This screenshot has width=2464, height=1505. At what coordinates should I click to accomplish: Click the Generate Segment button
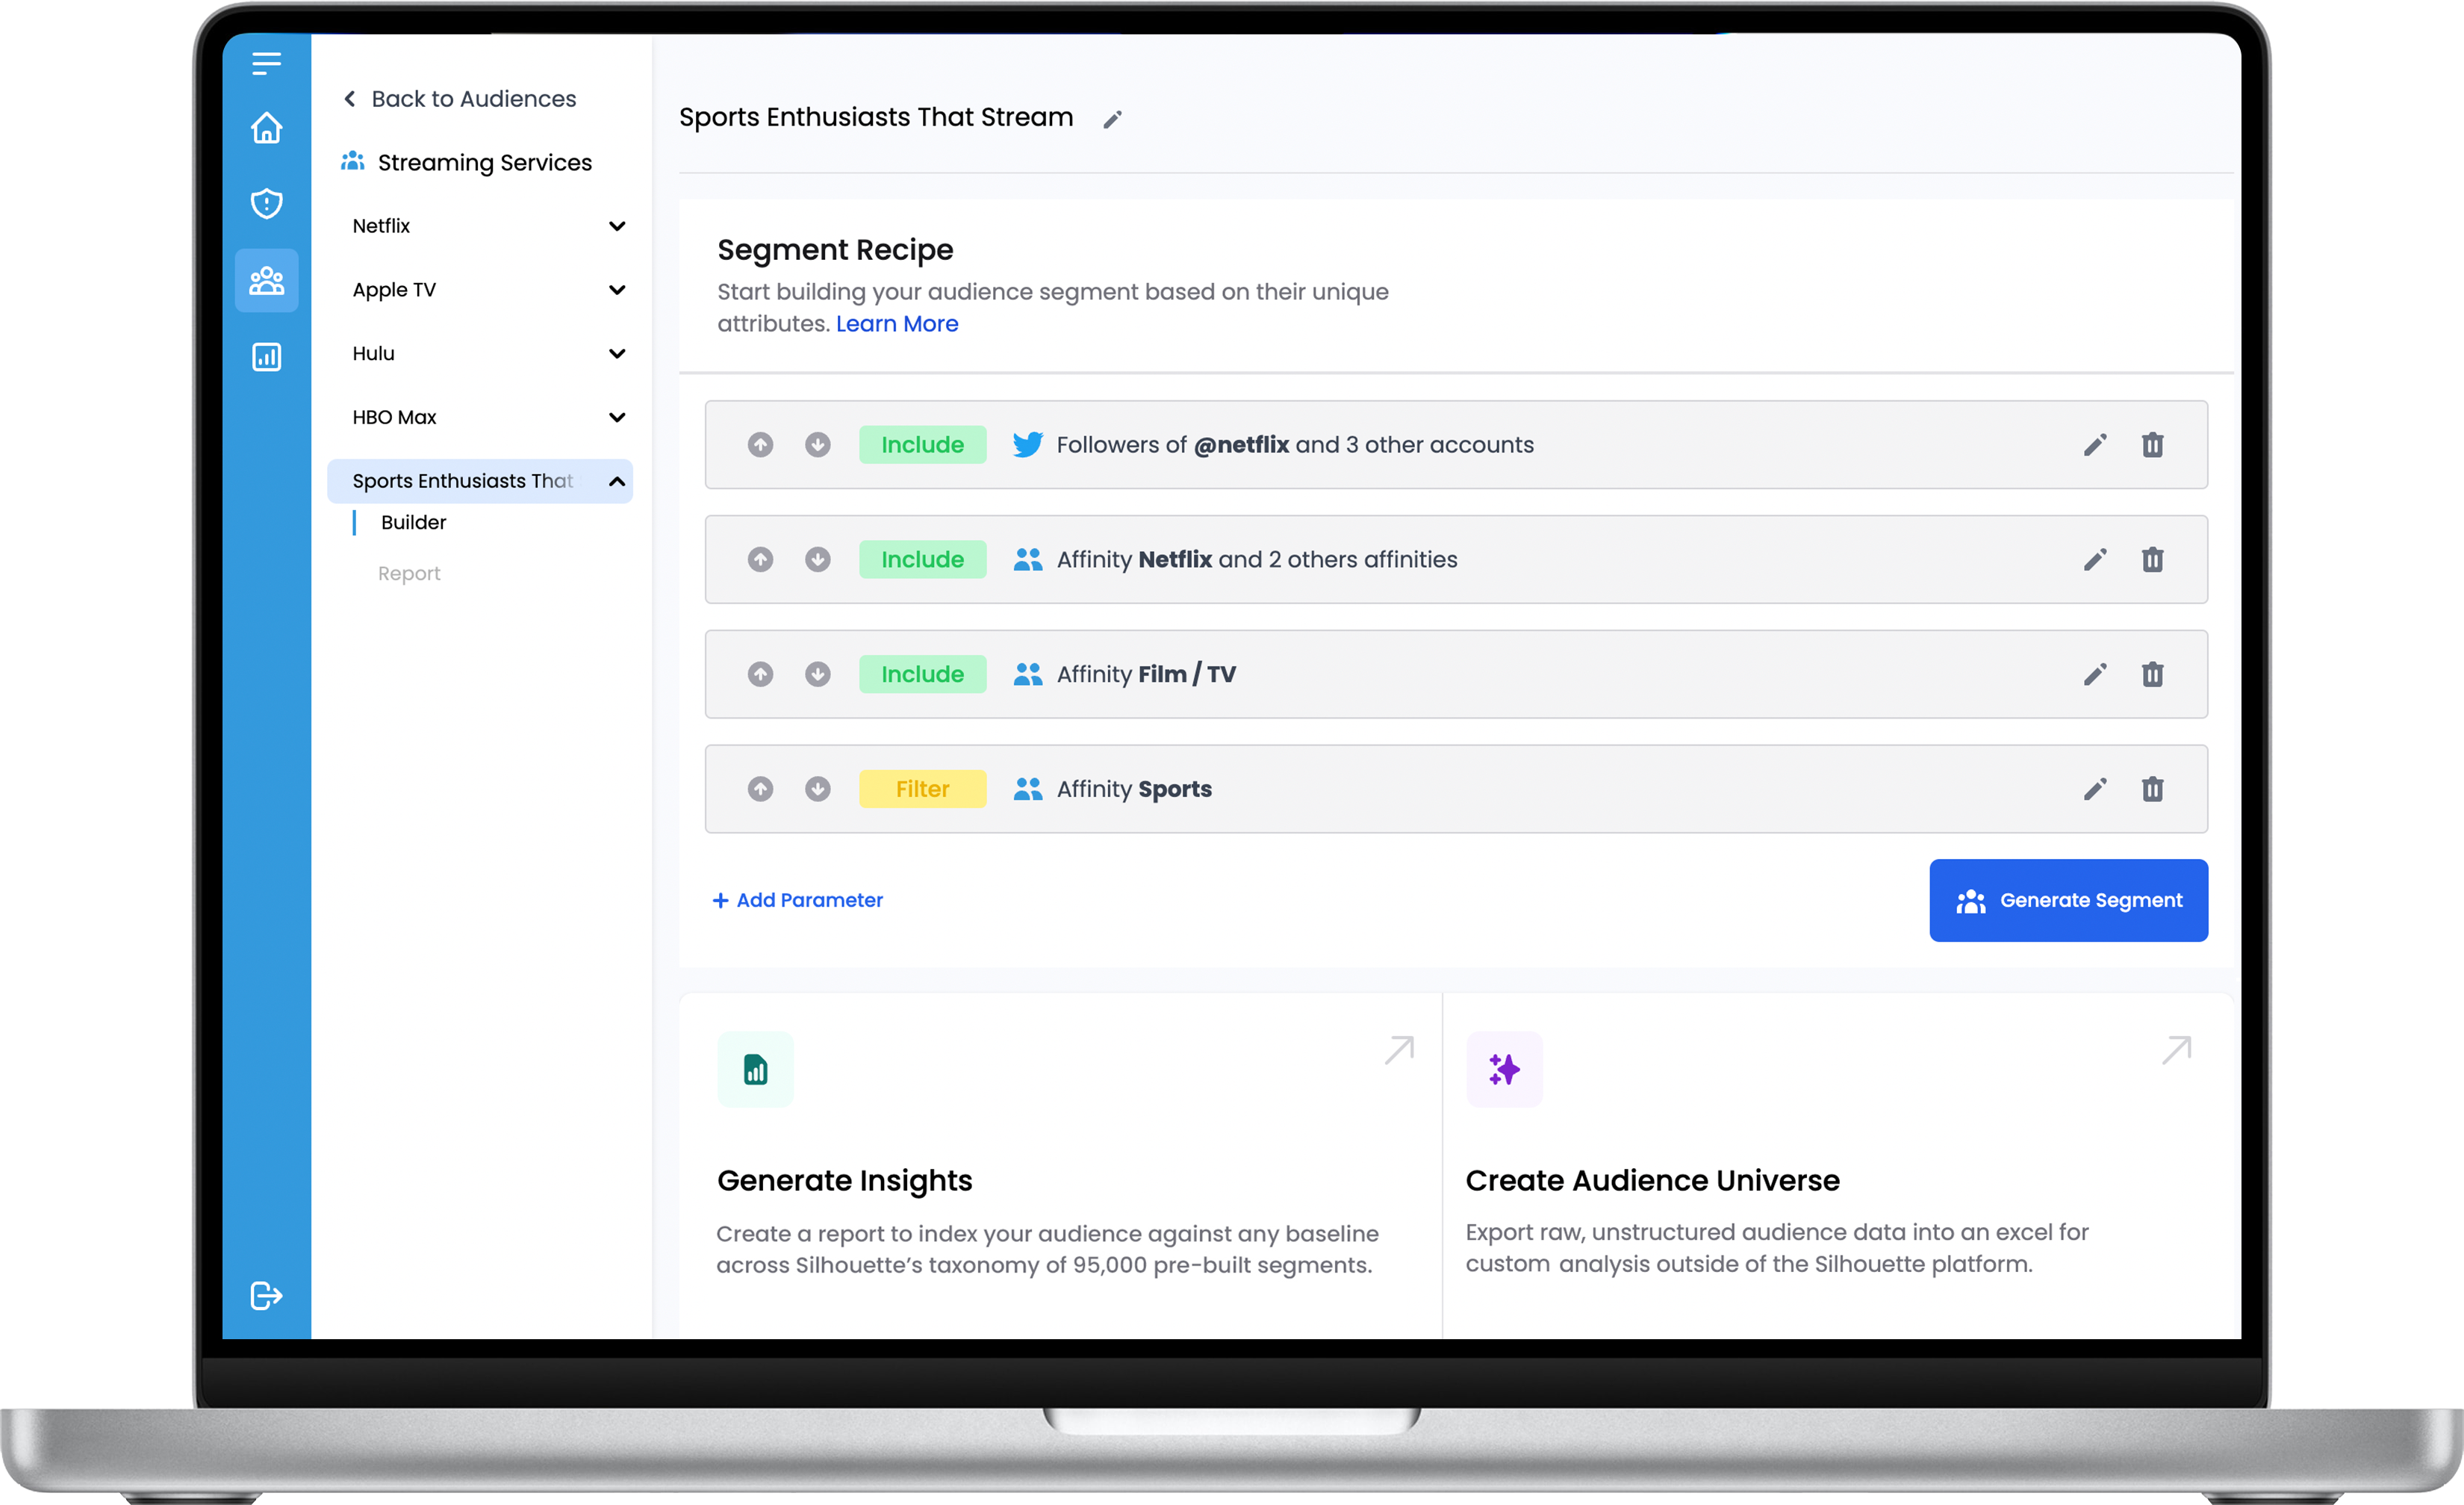click(x=2068, y=900)
